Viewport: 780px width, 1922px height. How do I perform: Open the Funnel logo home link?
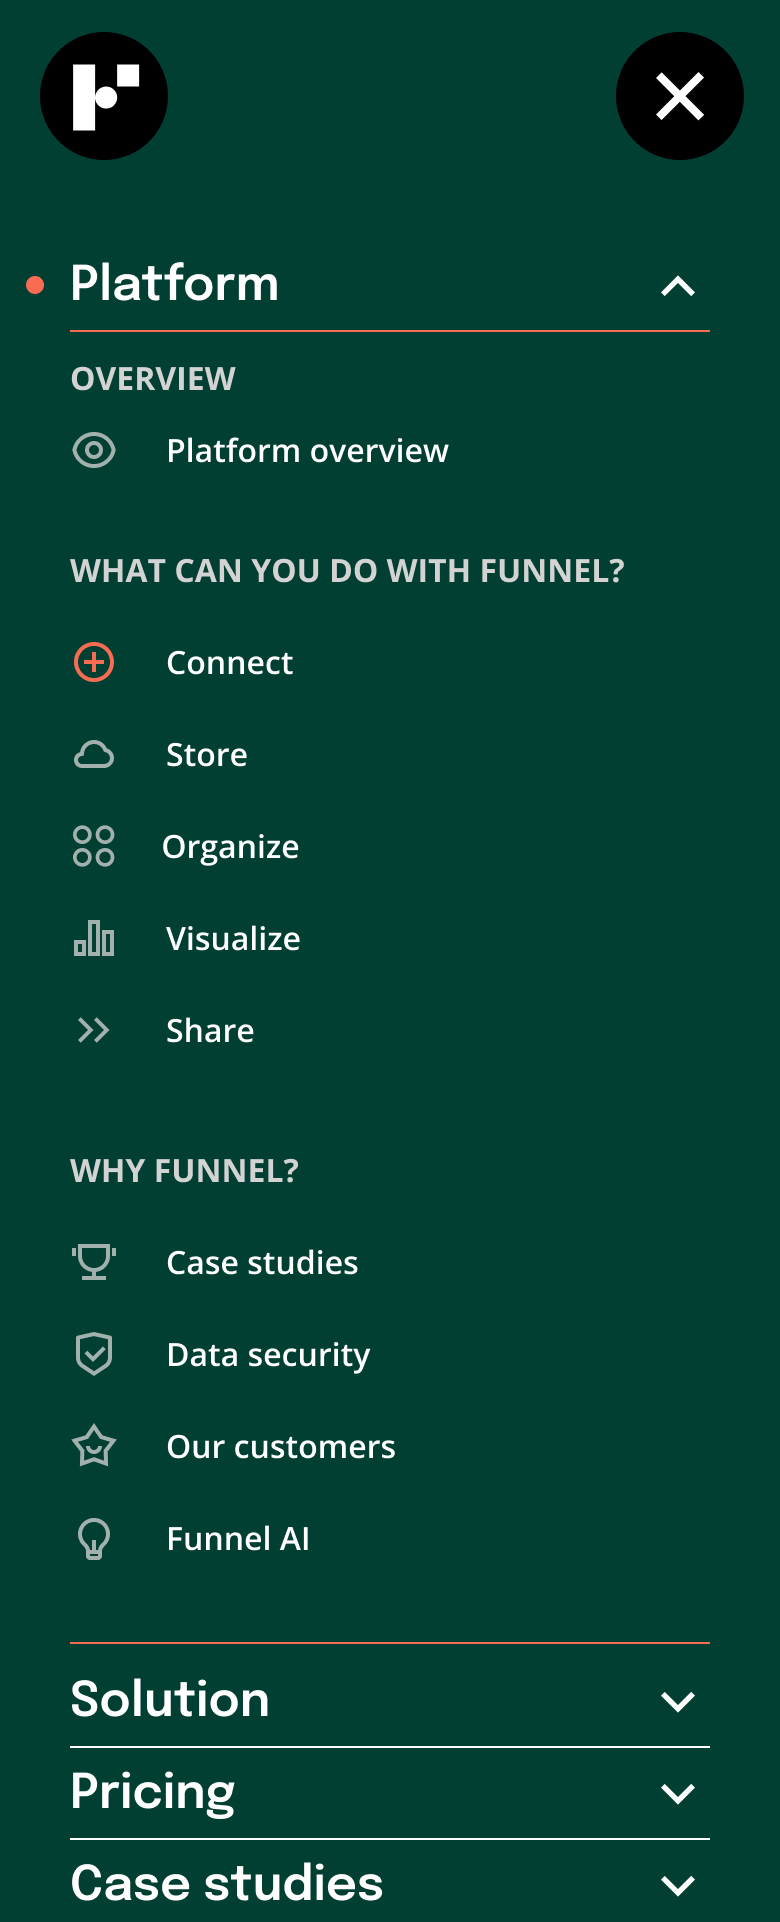pyautogui.click(x=104, y=96)
